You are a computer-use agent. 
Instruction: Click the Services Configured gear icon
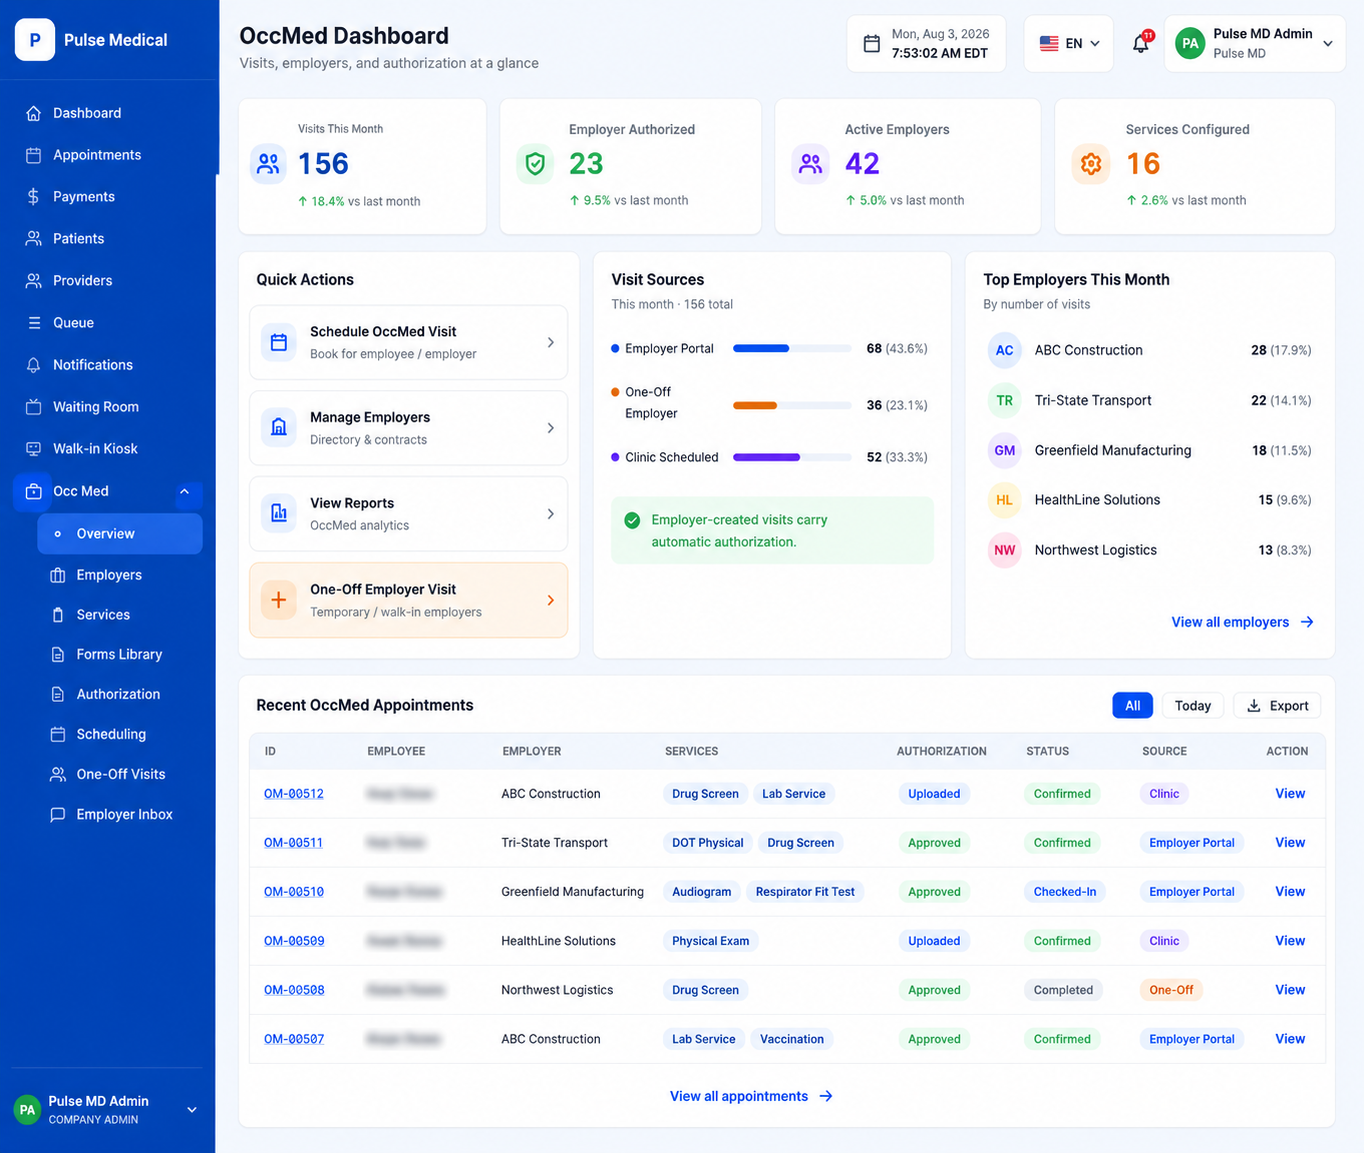point(1091,163)
